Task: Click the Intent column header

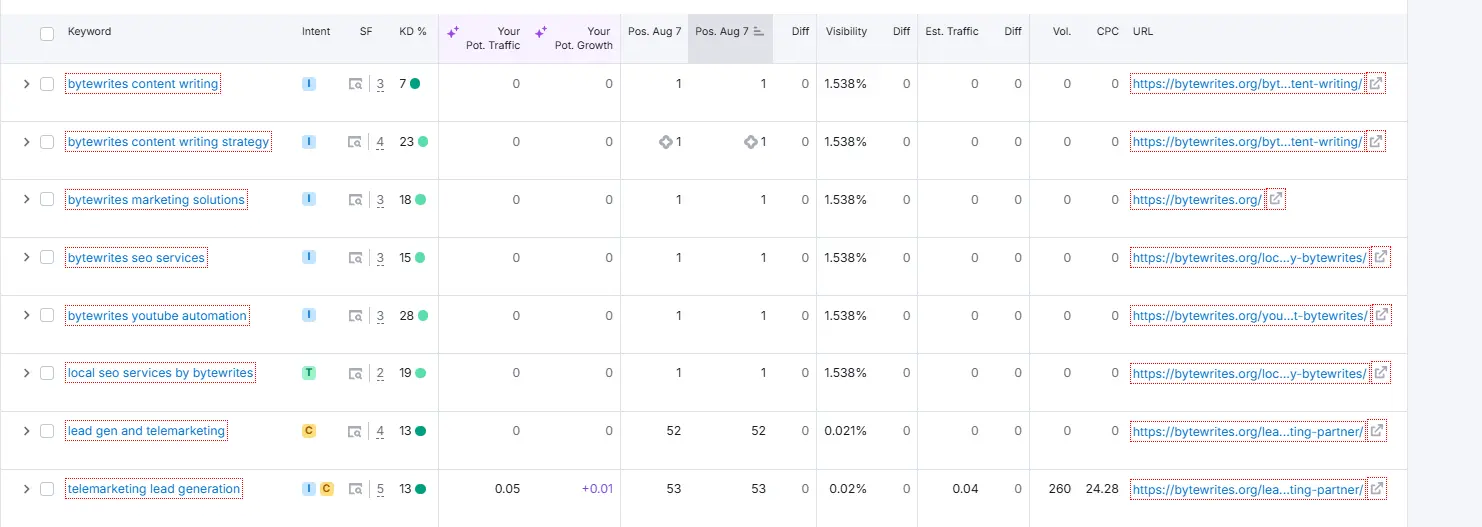Action: (316, 32)
